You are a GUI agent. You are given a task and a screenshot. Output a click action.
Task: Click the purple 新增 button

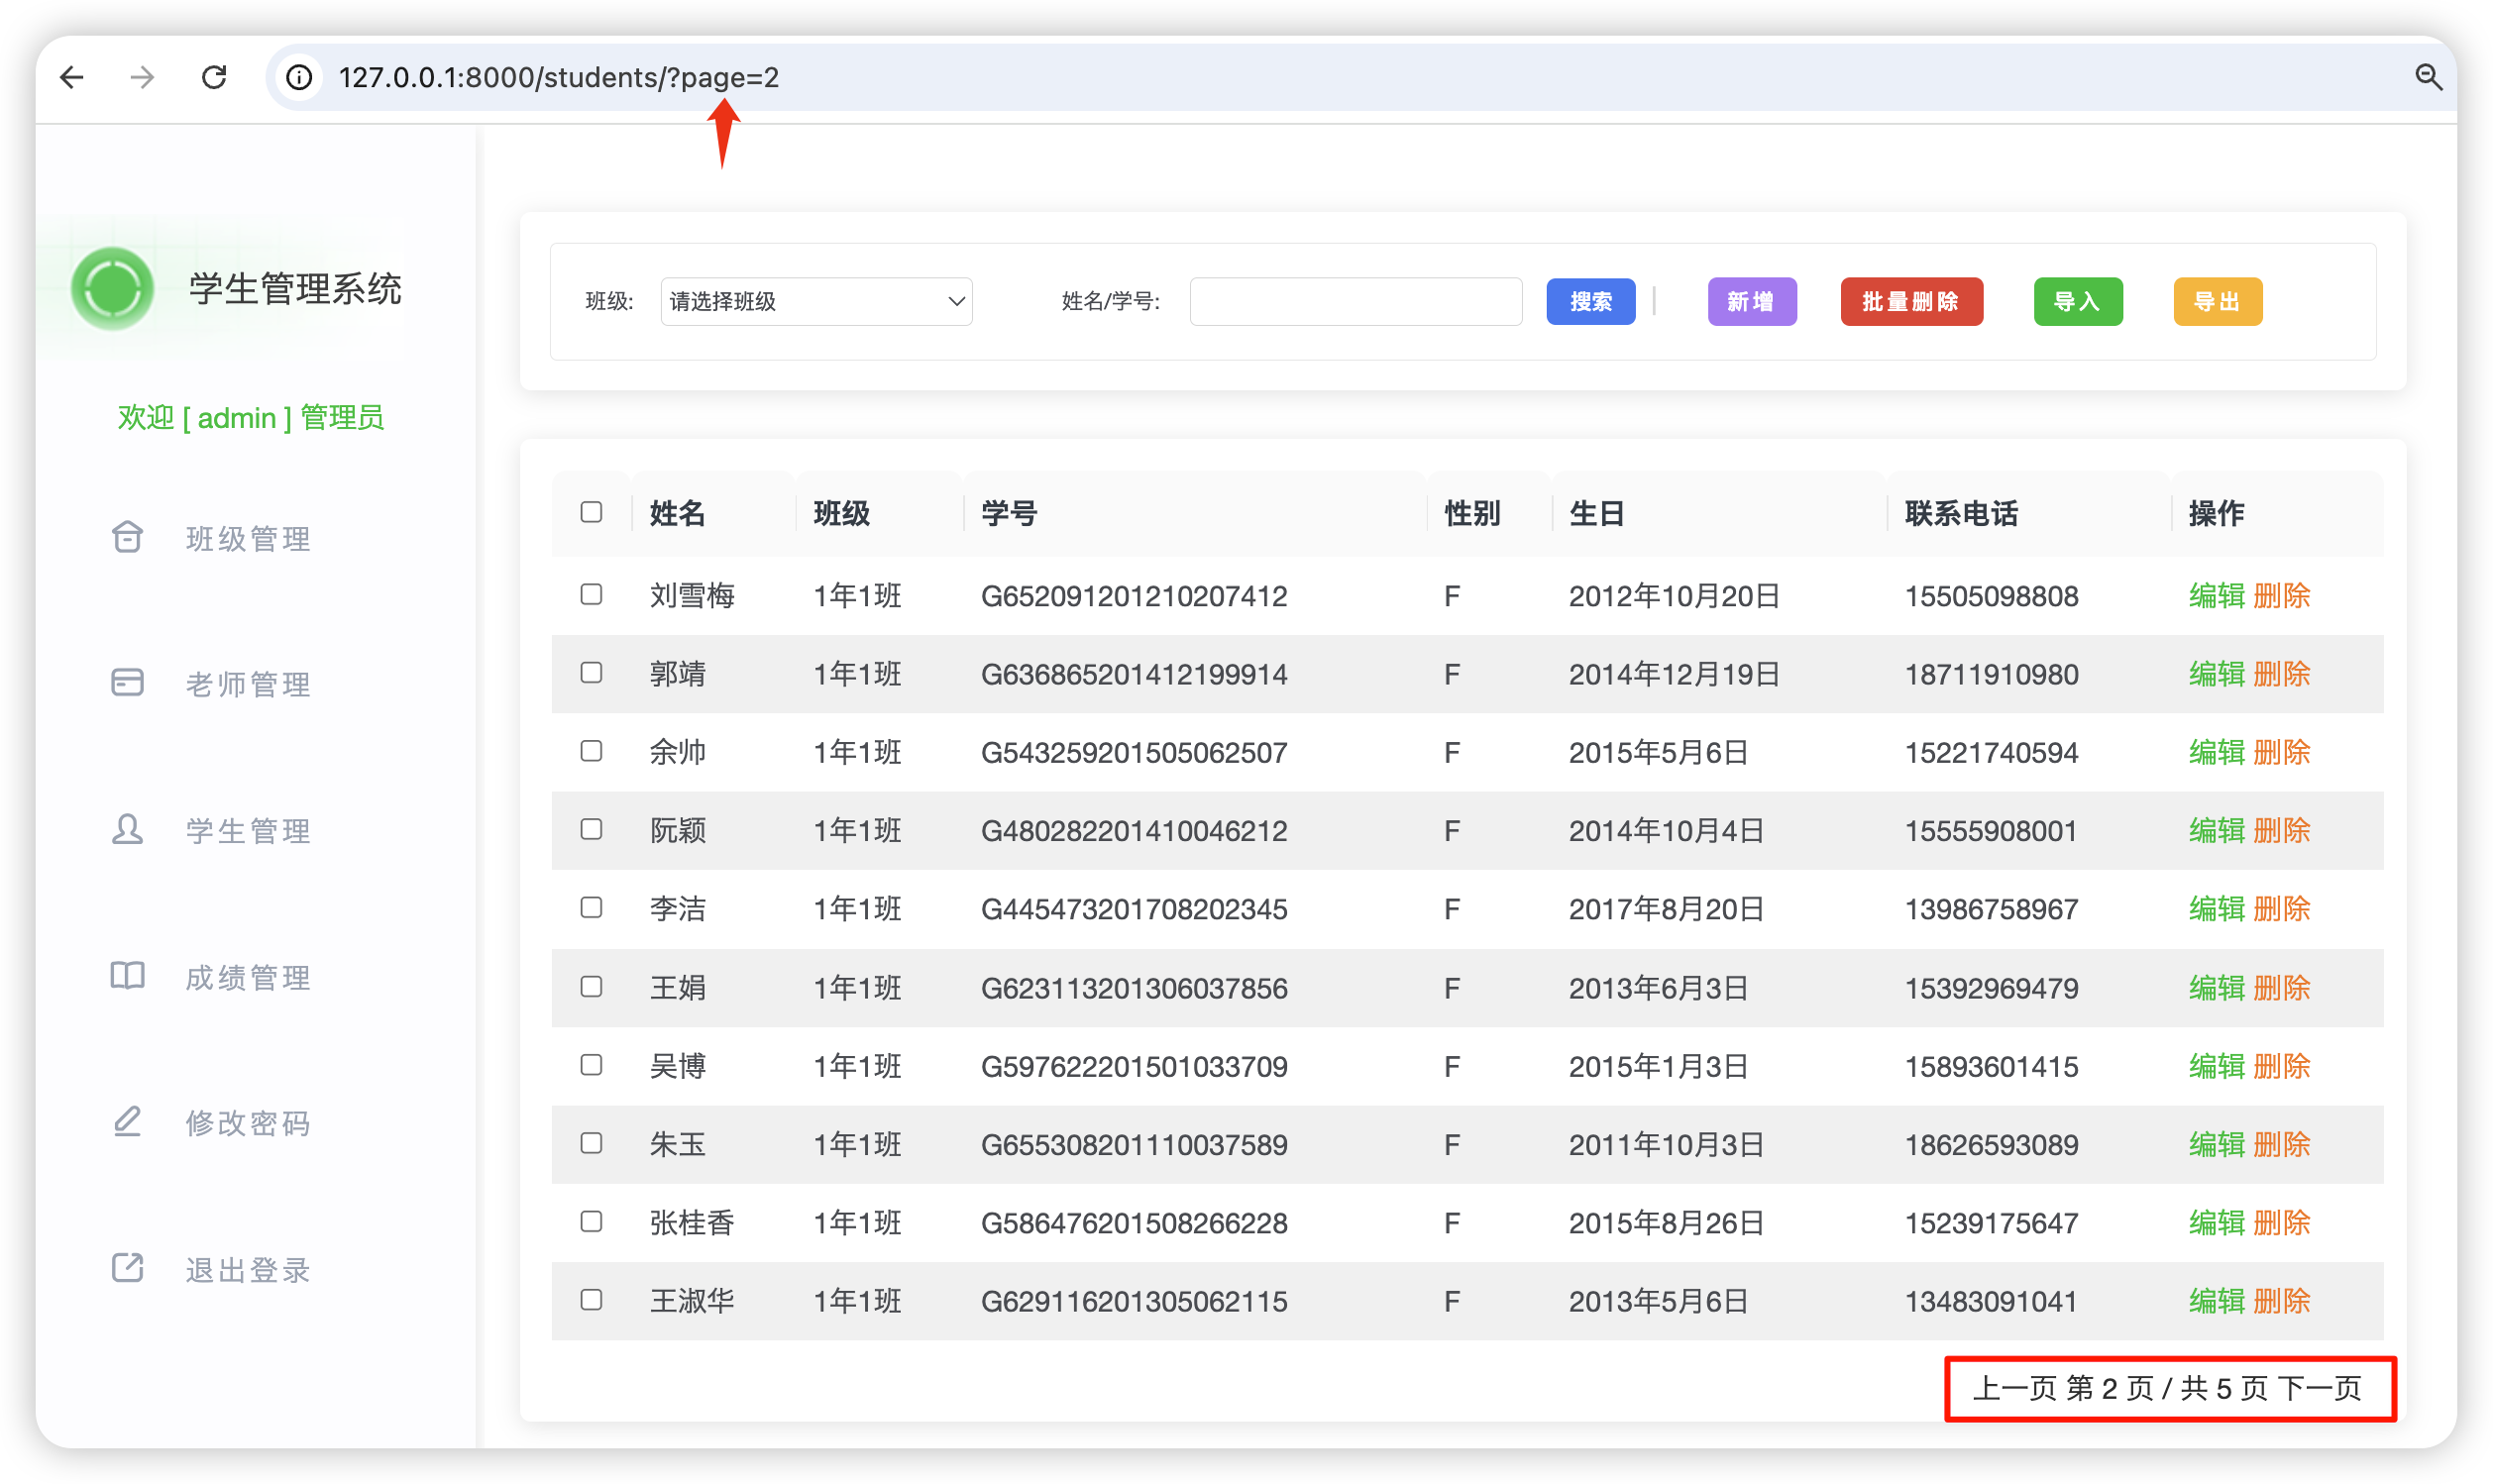(1751, 301)
